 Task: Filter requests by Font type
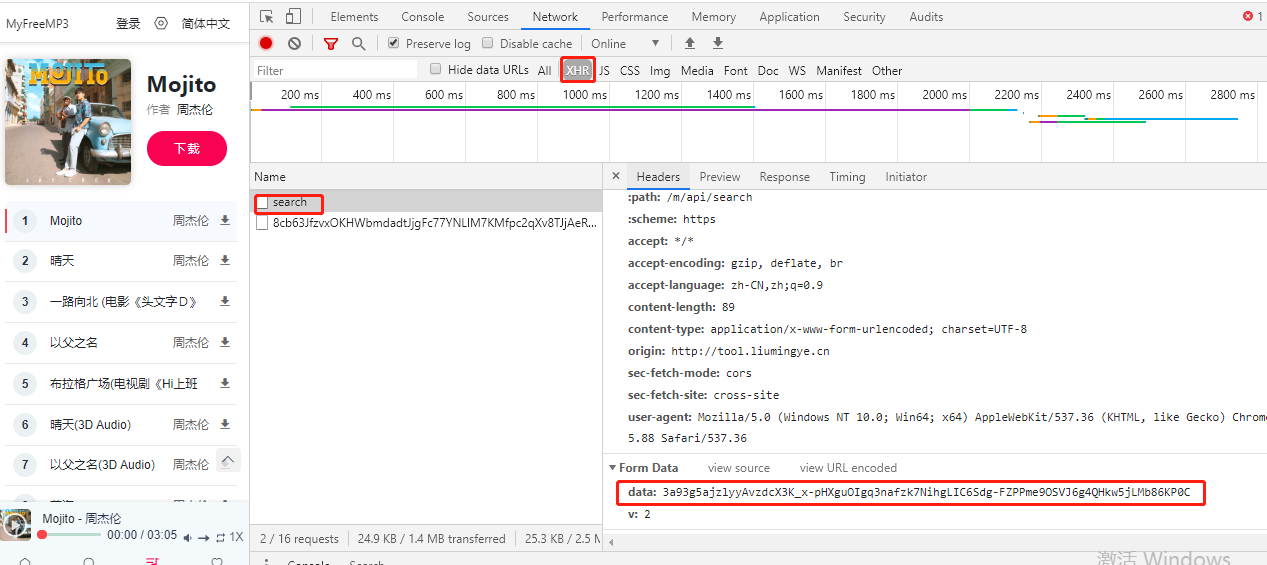736,71
